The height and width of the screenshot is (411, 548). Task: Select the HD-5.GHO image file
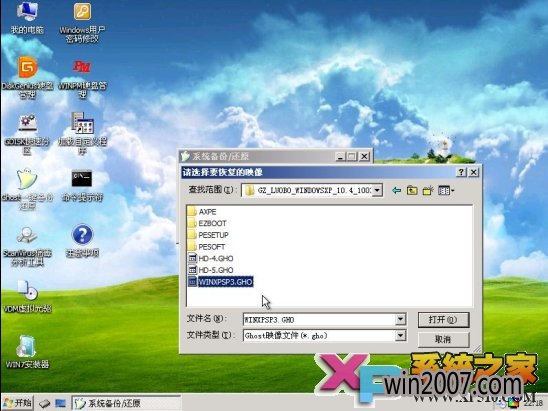(x=211, y=270)
